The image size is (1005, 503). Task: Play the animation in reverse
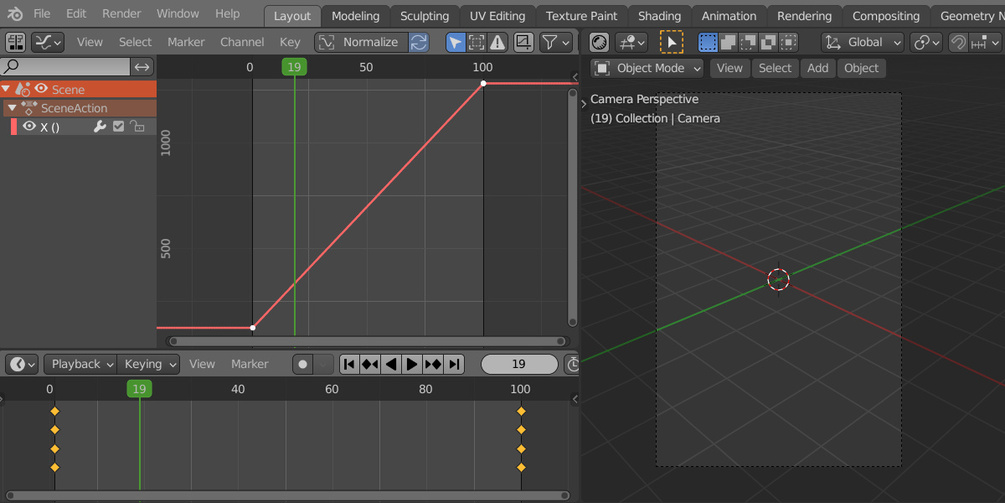[x=390, y=364]
